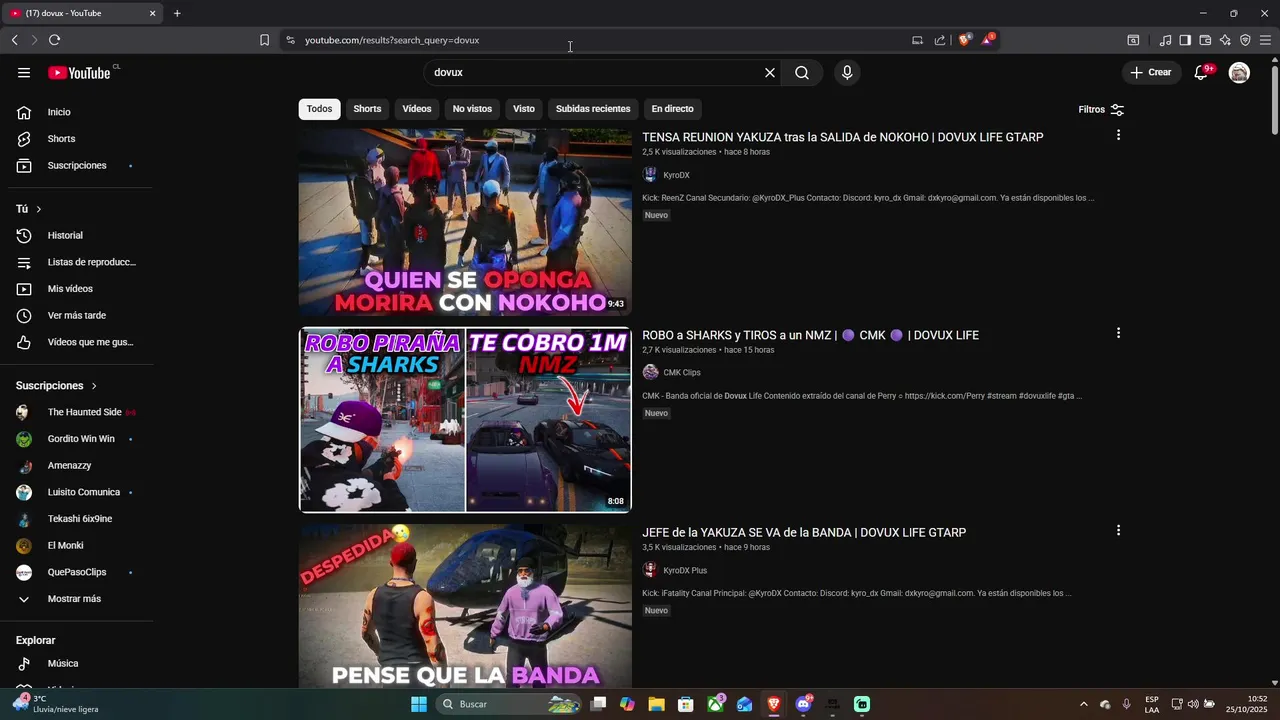Open a new browser tab with plus
Image resolution: width=1280 pixels, height=720 pixels.
[x=177, y=13]
